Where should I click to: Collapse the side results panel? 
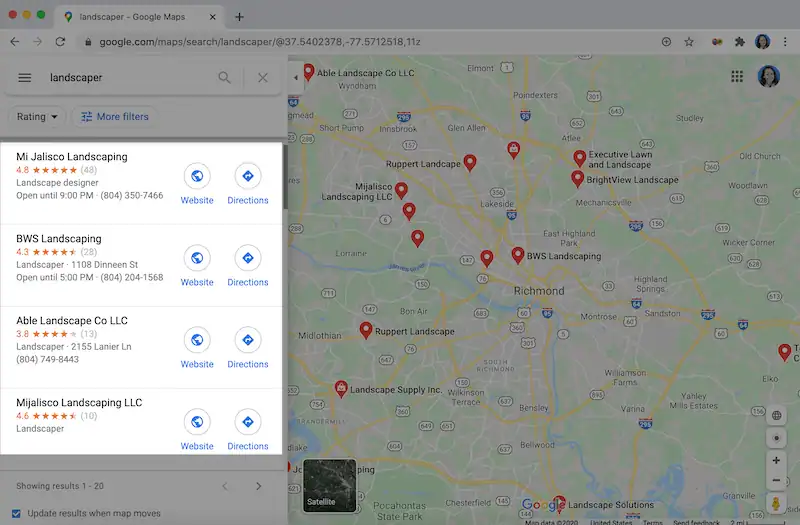[295, 78]
